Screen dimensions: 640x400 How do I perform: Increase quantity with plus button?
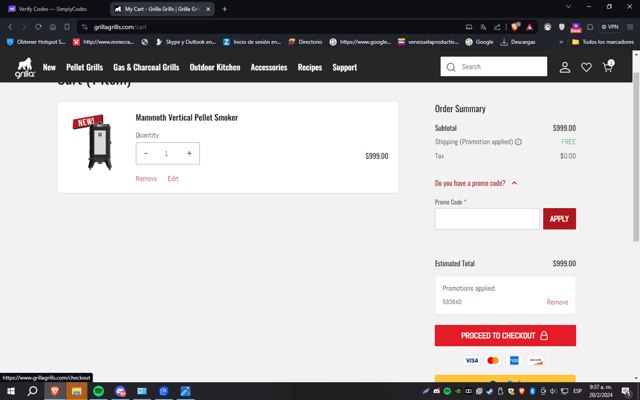(189, 153)
